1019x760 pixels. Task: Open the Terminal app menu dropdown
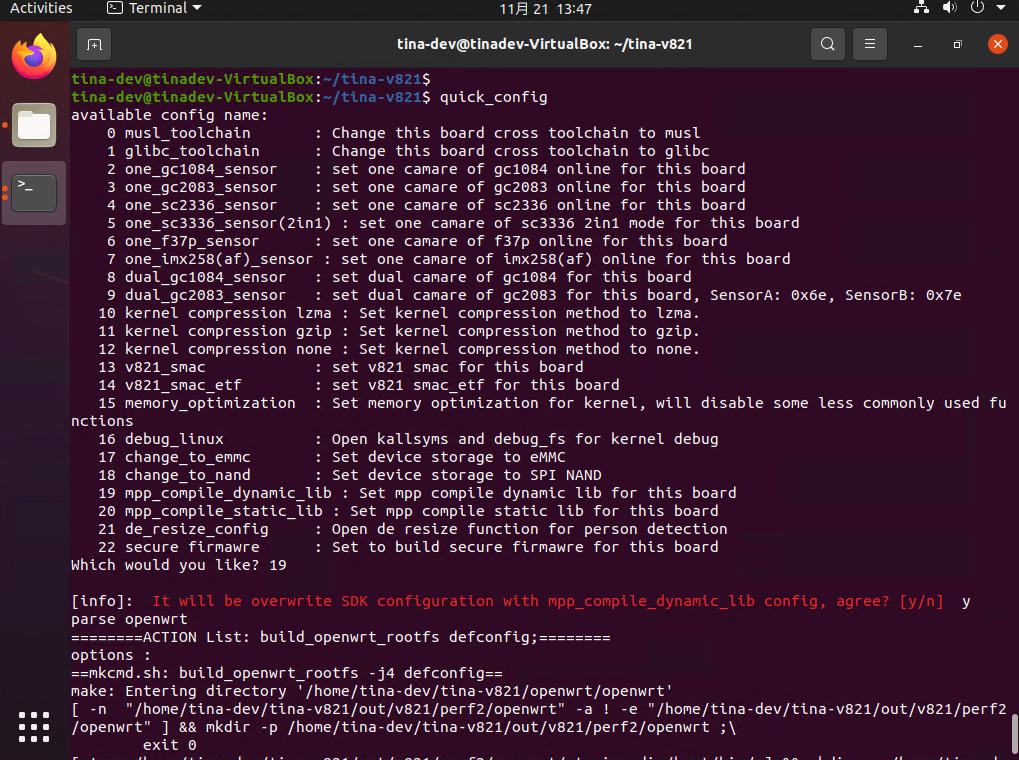point(154,8)
